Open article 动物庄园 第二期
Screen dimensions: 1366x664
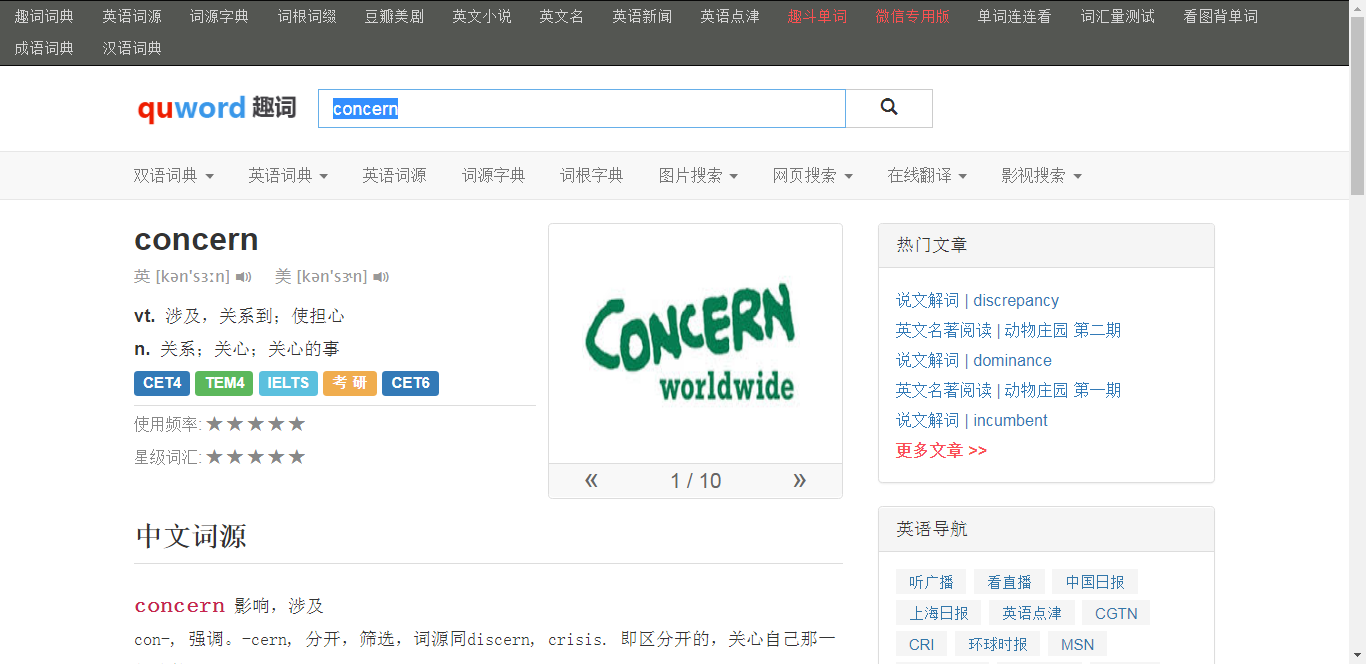pyautogui.click(x=1062, y=330)
